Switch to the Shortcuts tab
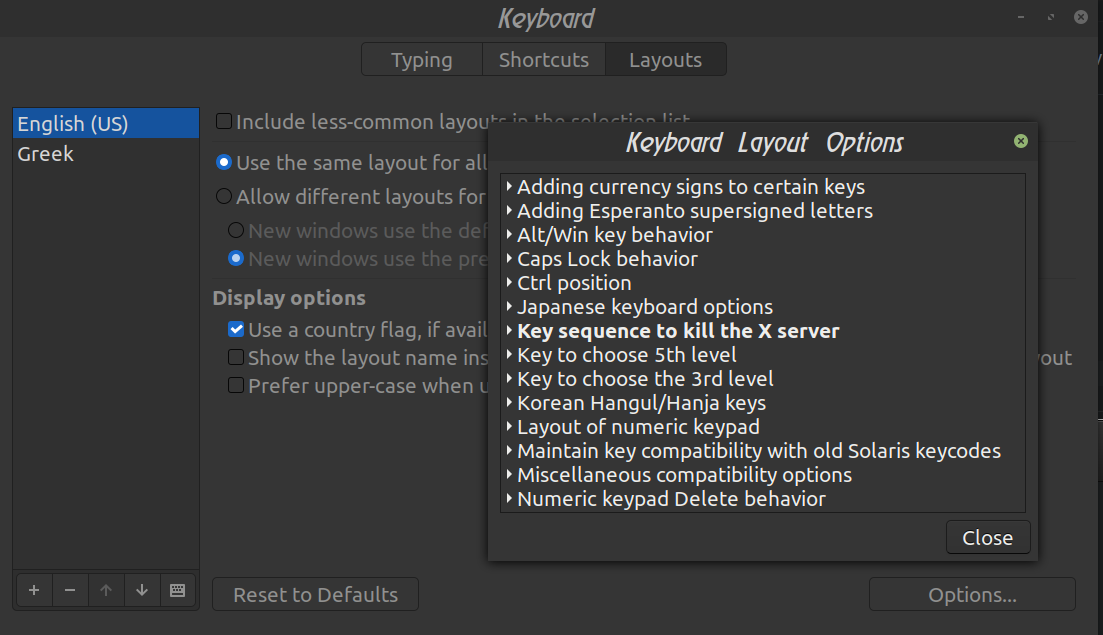 click(x=544, y=60)
